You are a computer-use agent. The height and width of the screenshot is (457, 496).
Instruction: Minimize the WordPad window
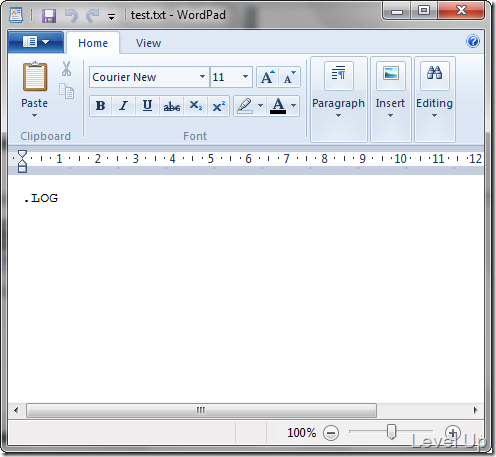point(397,12)
